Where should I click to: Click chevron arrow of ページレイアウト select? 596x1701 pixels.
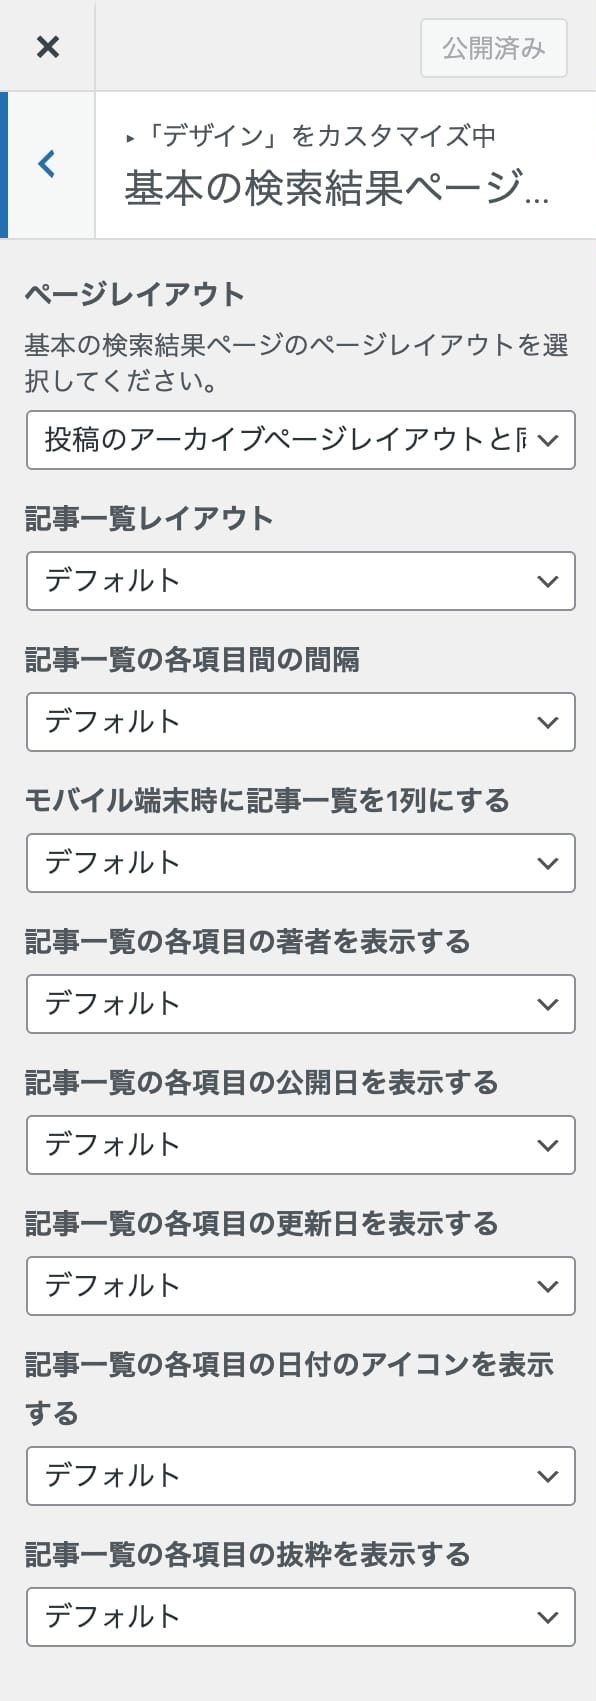pos(548,440)
